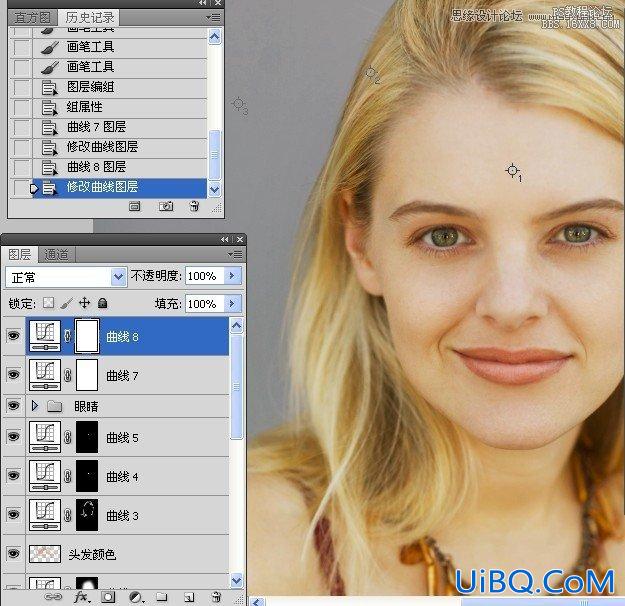Select the 头发颜色 layer name
The width and height of the screenshot is (625, 606).
[92, 554]
